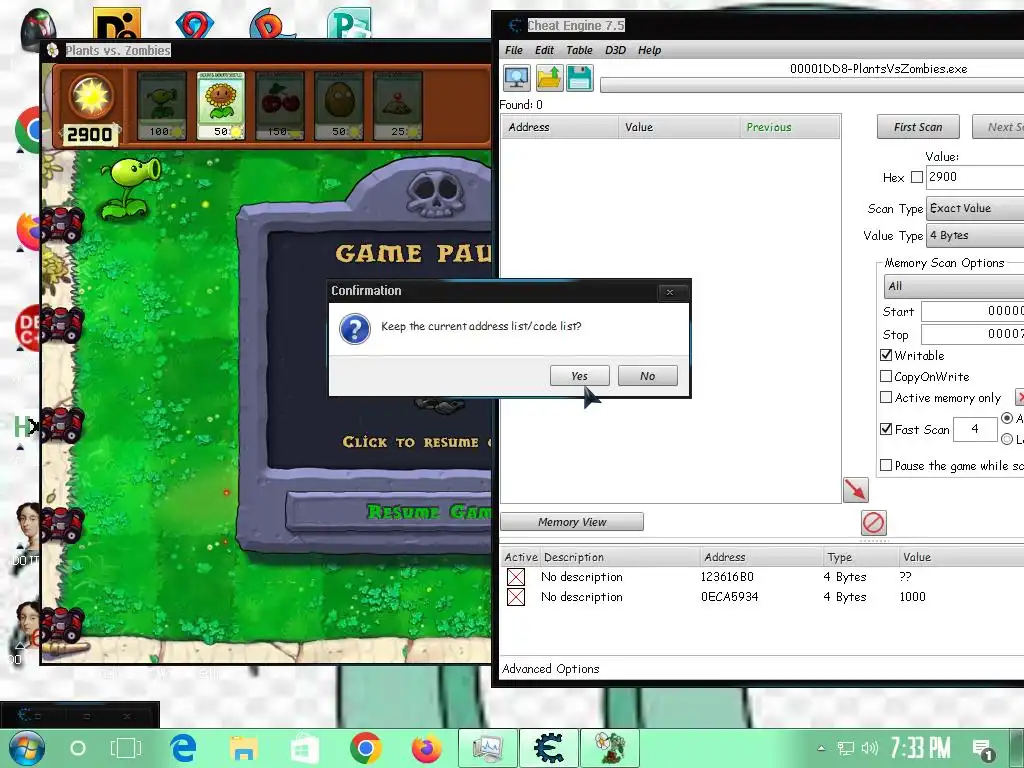Image resolution: width=1024 pixels, height=768 pixels.
Task: Click the open folder load icon
Action: pyautogui.click(x=549, y=78)
